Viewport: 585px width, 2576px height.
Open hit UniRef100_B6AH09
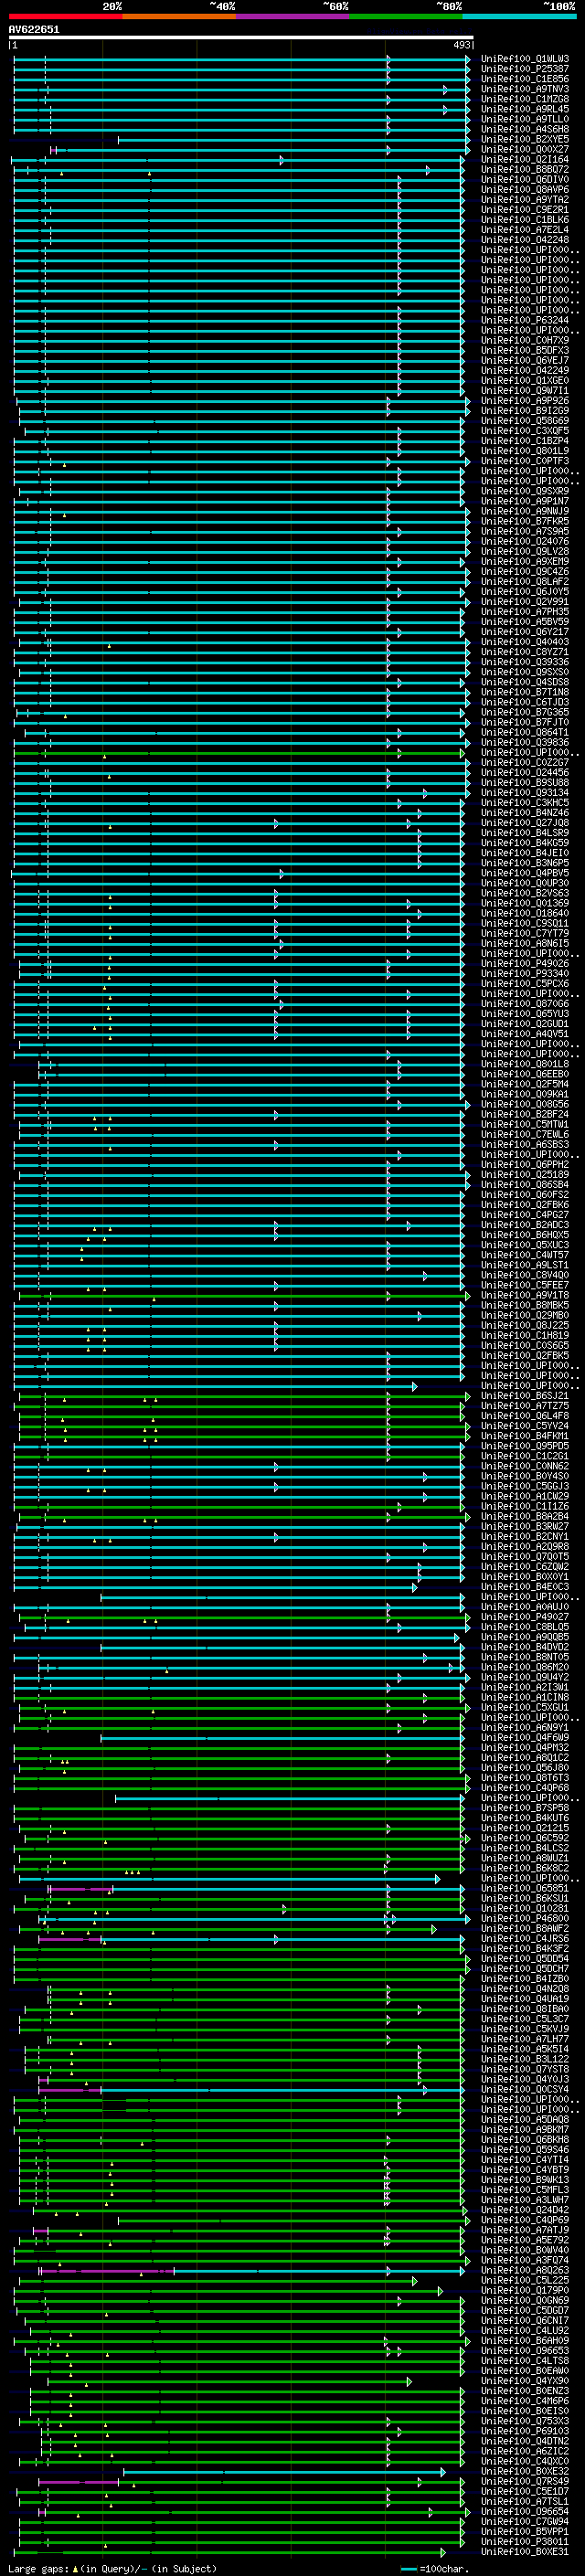(x=525, y=2340)
